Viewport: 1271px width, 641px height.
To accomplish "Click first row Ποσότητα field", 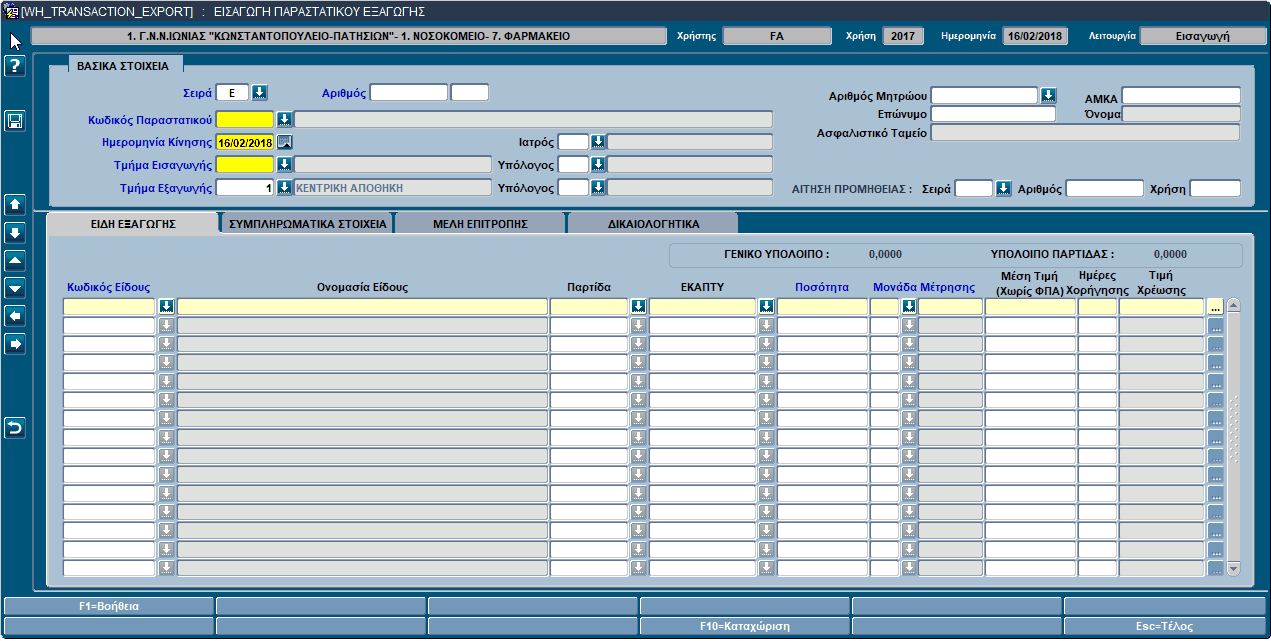I will [823, 307].
